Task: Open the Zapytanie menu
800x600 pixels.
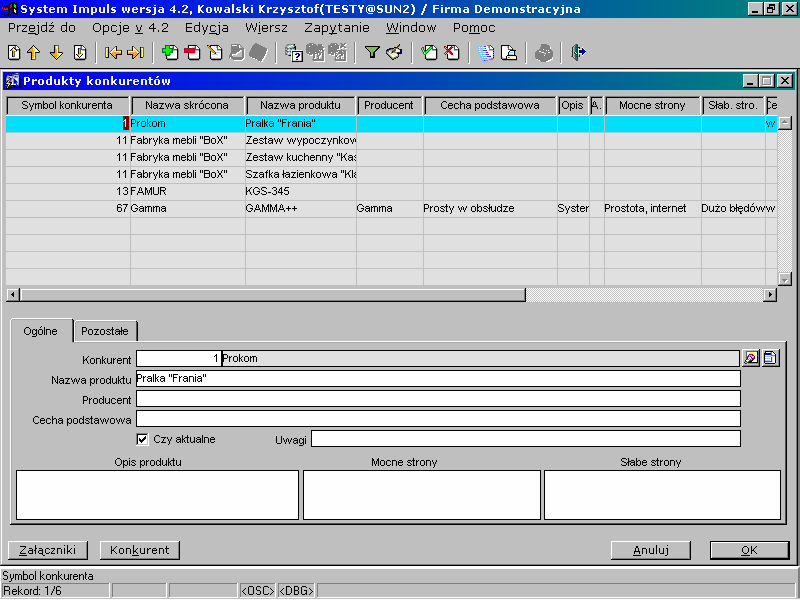Action: pyautogui.click(x=337, y=28)
